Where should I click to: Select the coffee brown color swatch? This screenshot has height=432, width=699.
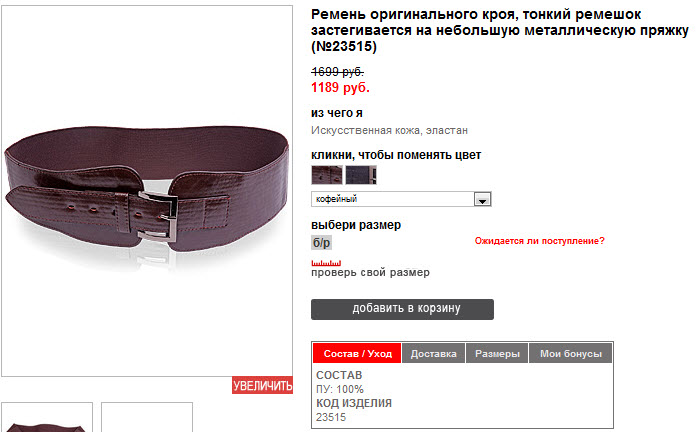click(327, 175)
